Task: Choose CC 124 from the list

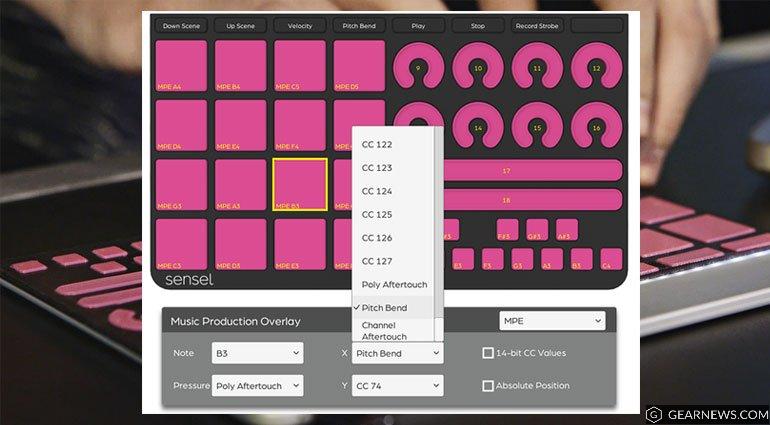Action: (x=393, y=191)
